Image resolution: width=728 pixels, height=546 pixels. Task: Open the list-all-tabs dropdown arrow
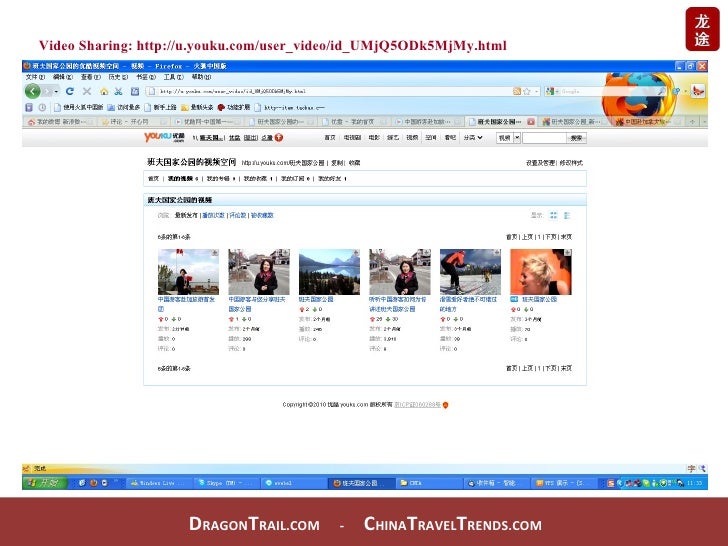[703, 122]
